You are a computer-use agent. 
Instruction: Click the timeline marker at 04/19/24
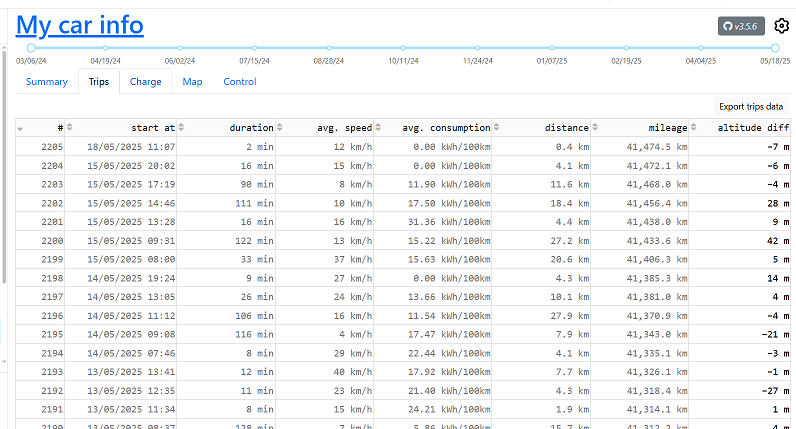[106, 48]
